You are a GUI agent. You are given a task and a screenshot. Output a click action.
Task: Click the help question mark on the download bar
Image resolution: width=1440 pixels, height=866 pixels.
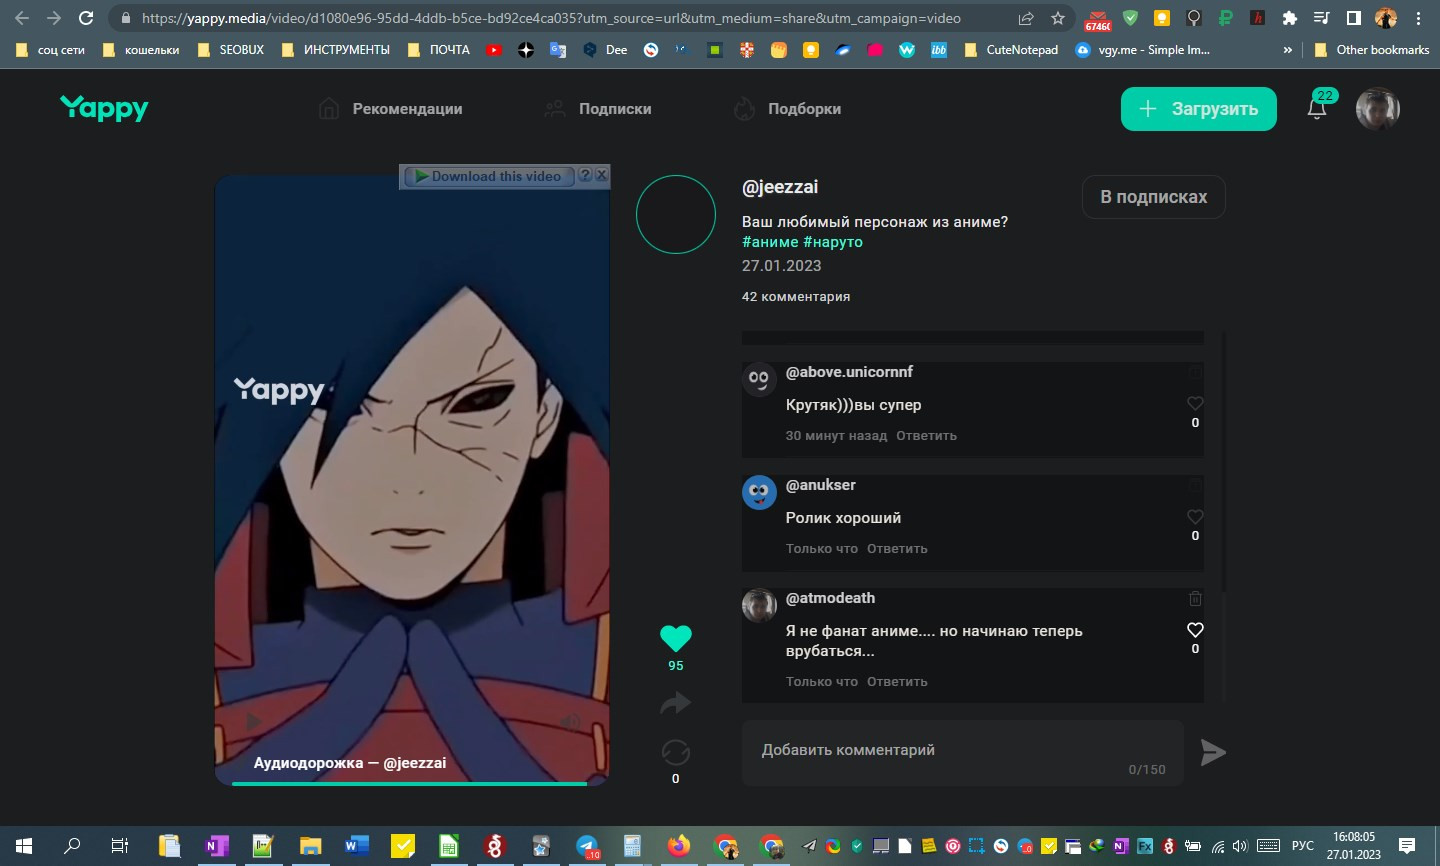coord(585,175)
